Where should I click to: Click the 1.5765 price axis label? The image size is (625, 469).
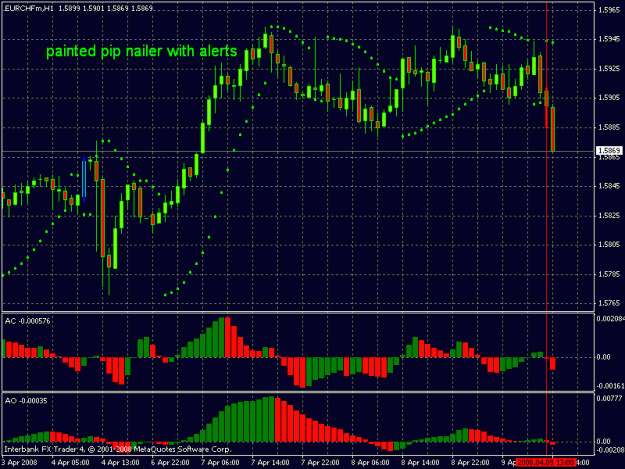point(609,303)
